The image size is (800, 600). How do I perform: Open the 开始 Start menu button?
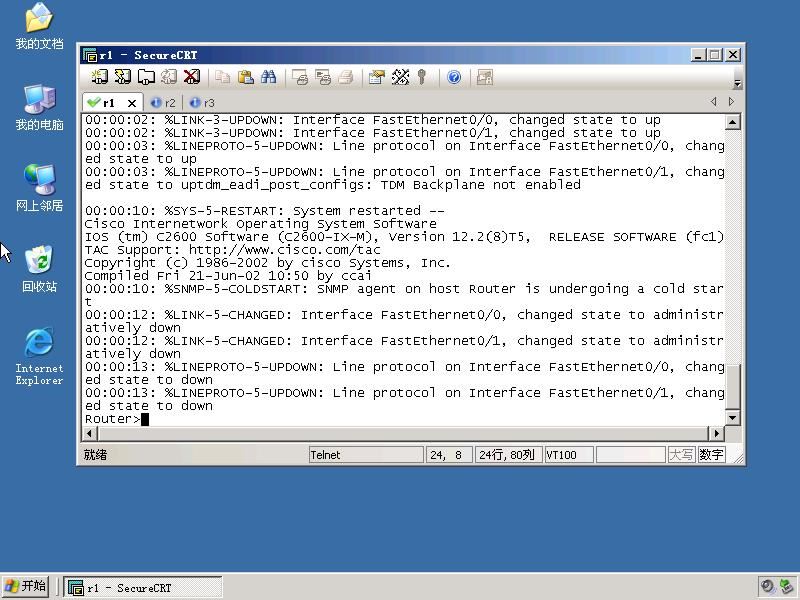(x=26, y=587)
